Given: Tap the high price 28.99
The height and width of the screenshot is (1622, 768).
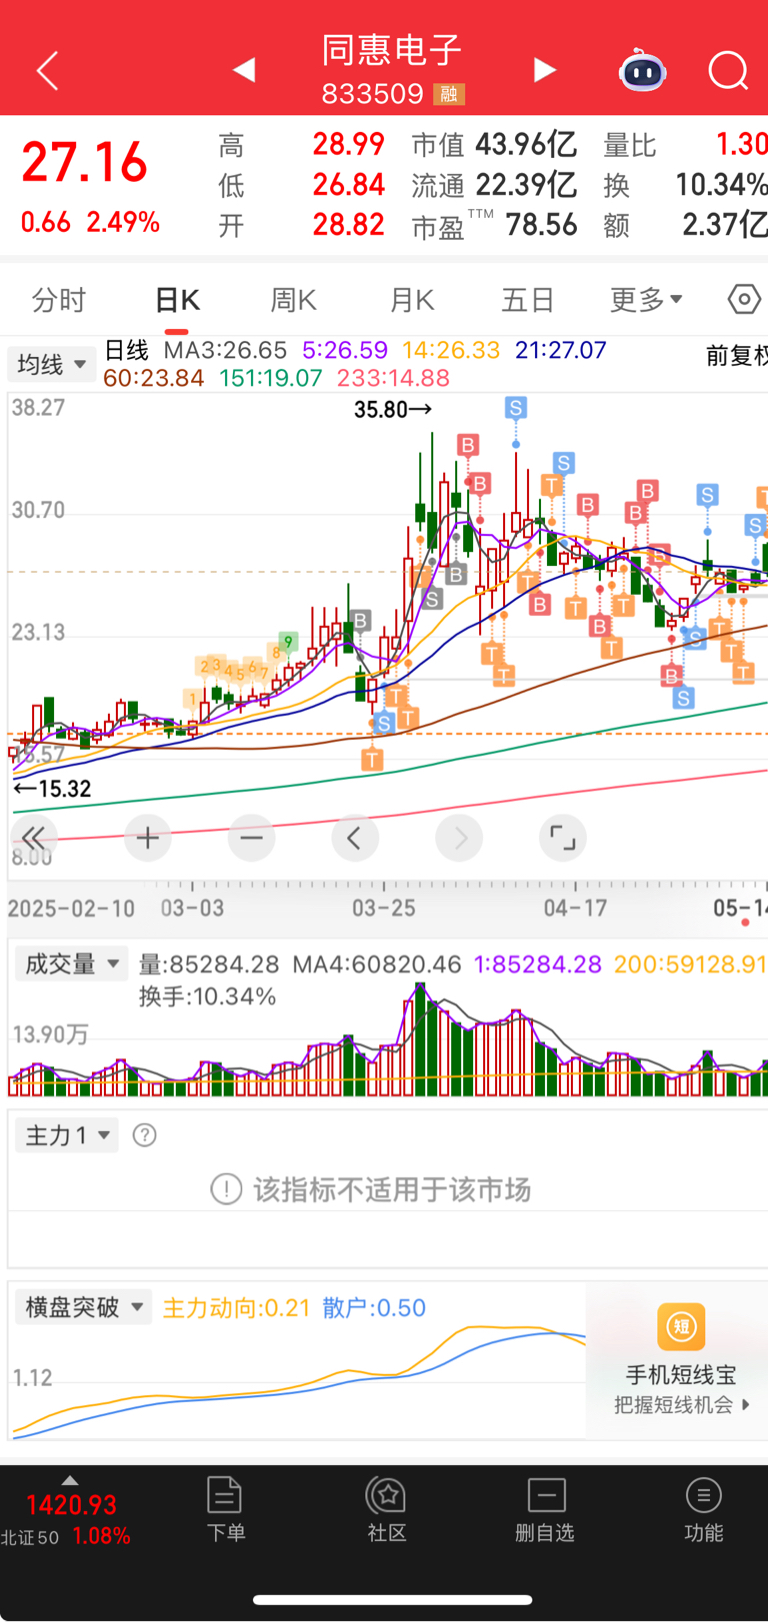Looking at the screenshot, I should pyautogui.click(x=348, y=145).
